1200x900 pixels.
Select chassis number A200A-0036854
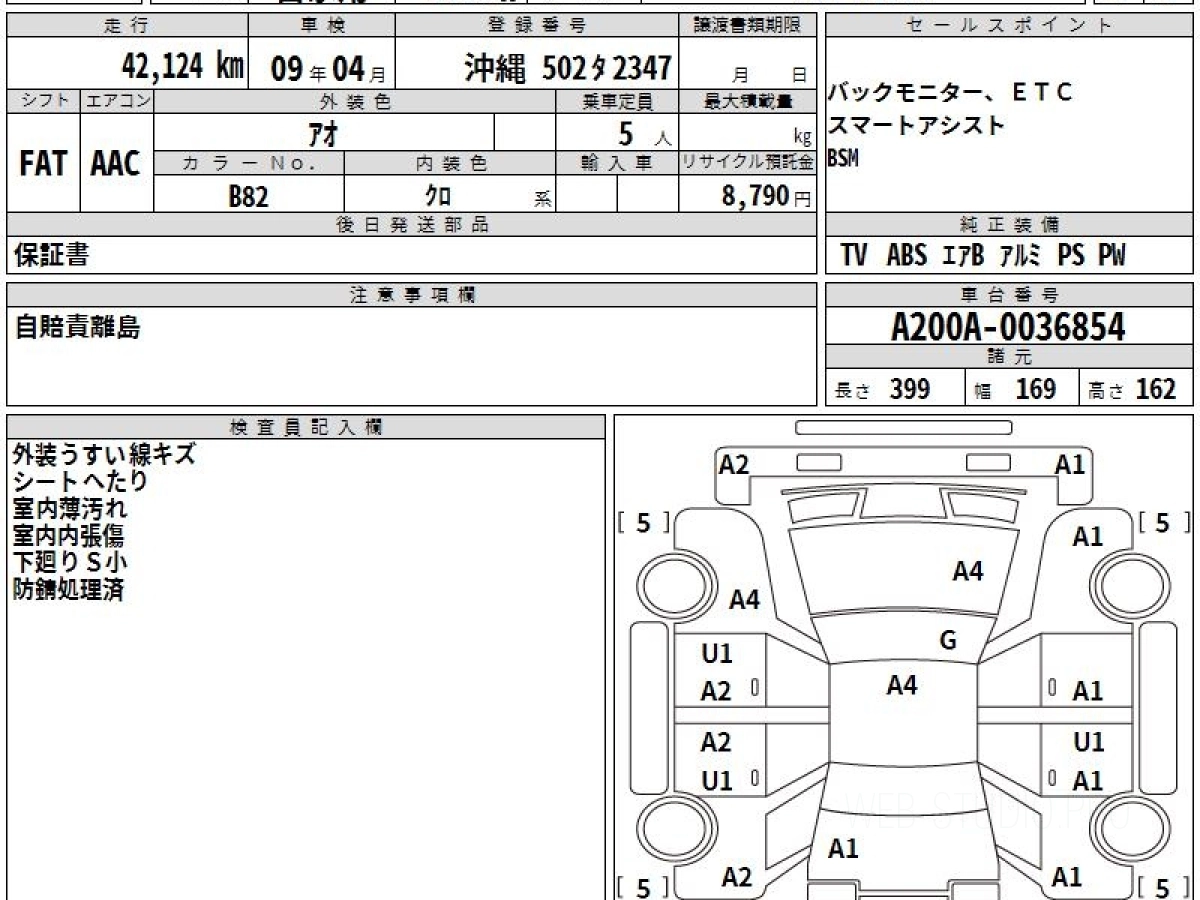tap(1008, 327)
